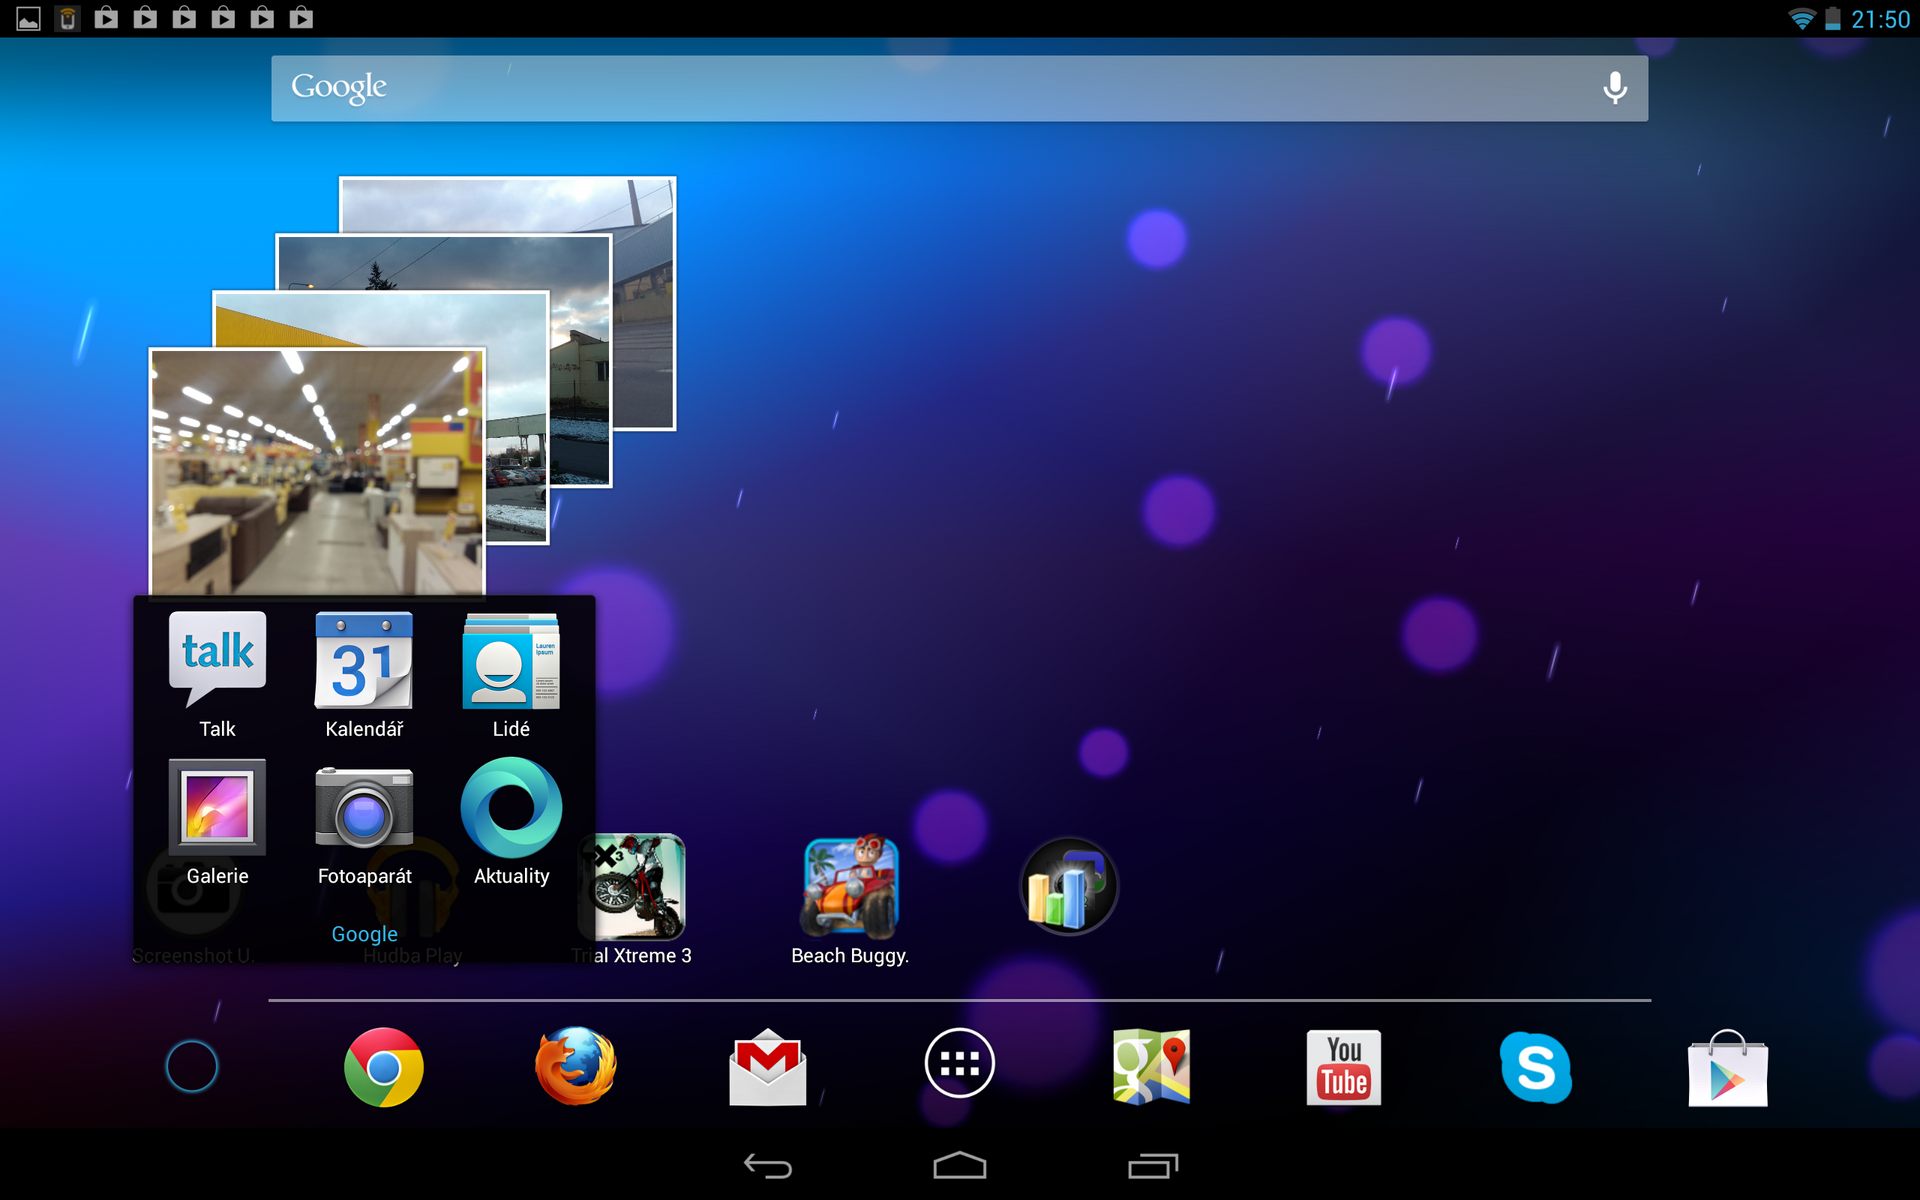Open the all-apps drawer
Viewport: 1920px width, 1200px height.
959,1063
